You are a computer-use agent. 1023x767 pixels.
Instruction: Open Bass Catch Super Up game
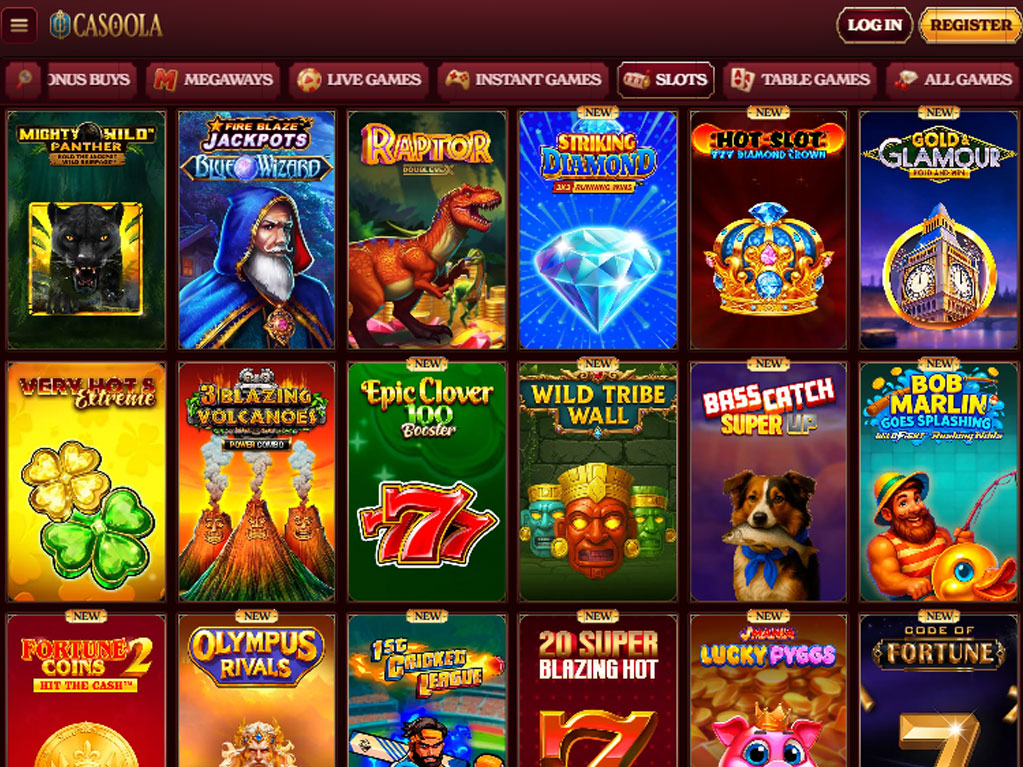coord(769,481)
